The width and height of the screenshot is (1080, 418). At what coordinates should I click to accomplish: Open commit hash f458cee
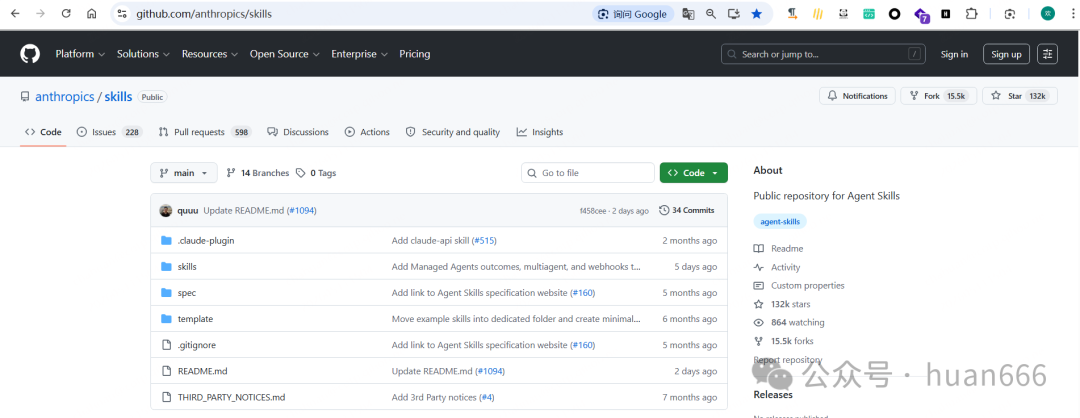pyautogui.click(x=593, y=211)
